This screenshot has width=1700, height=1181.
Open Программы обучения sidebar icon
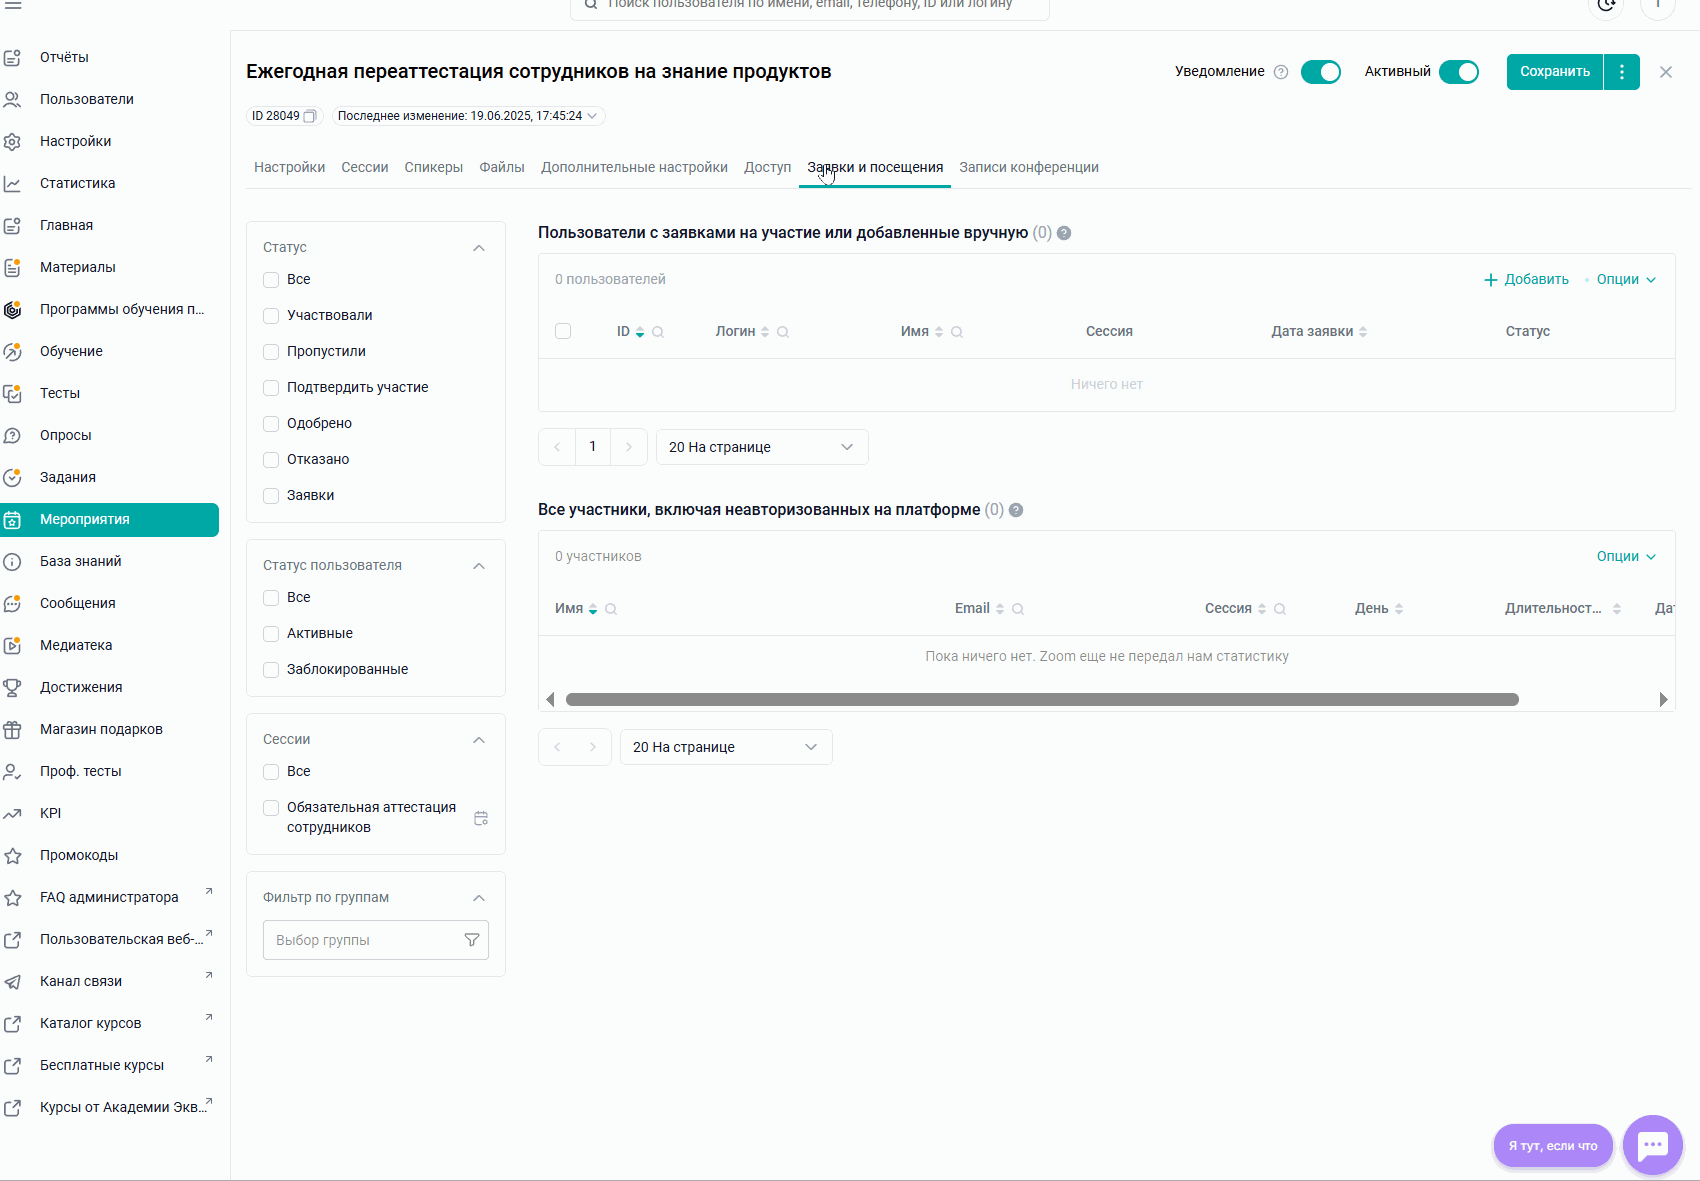pos(12,309)
